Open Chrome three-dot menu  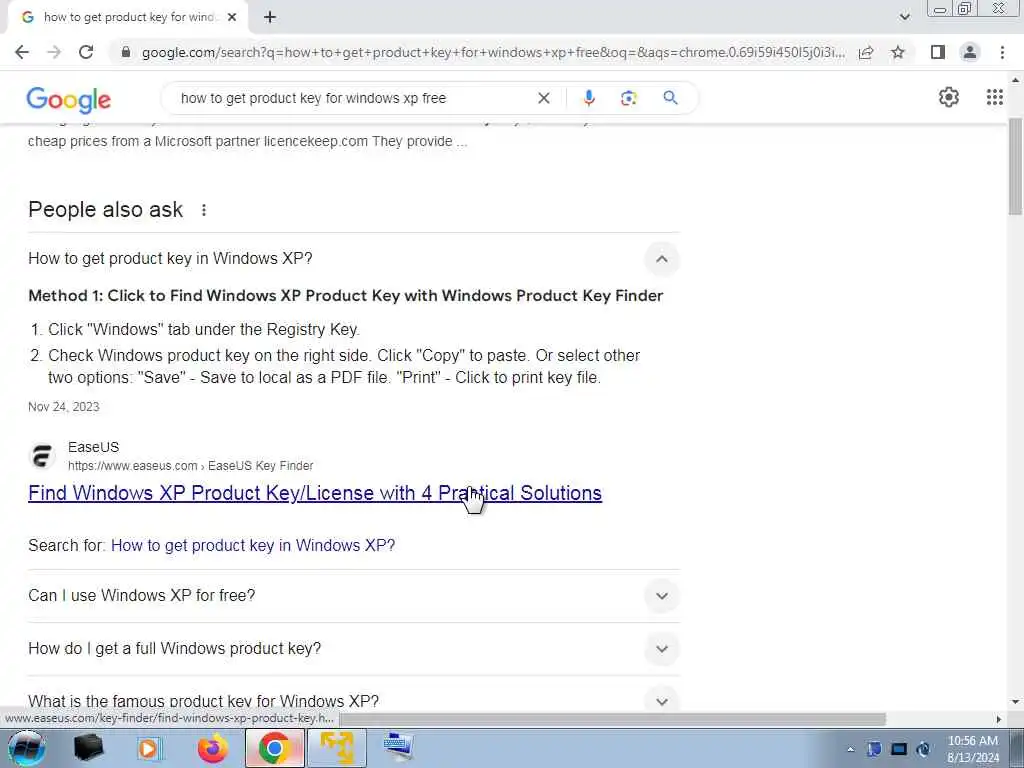1002,52
